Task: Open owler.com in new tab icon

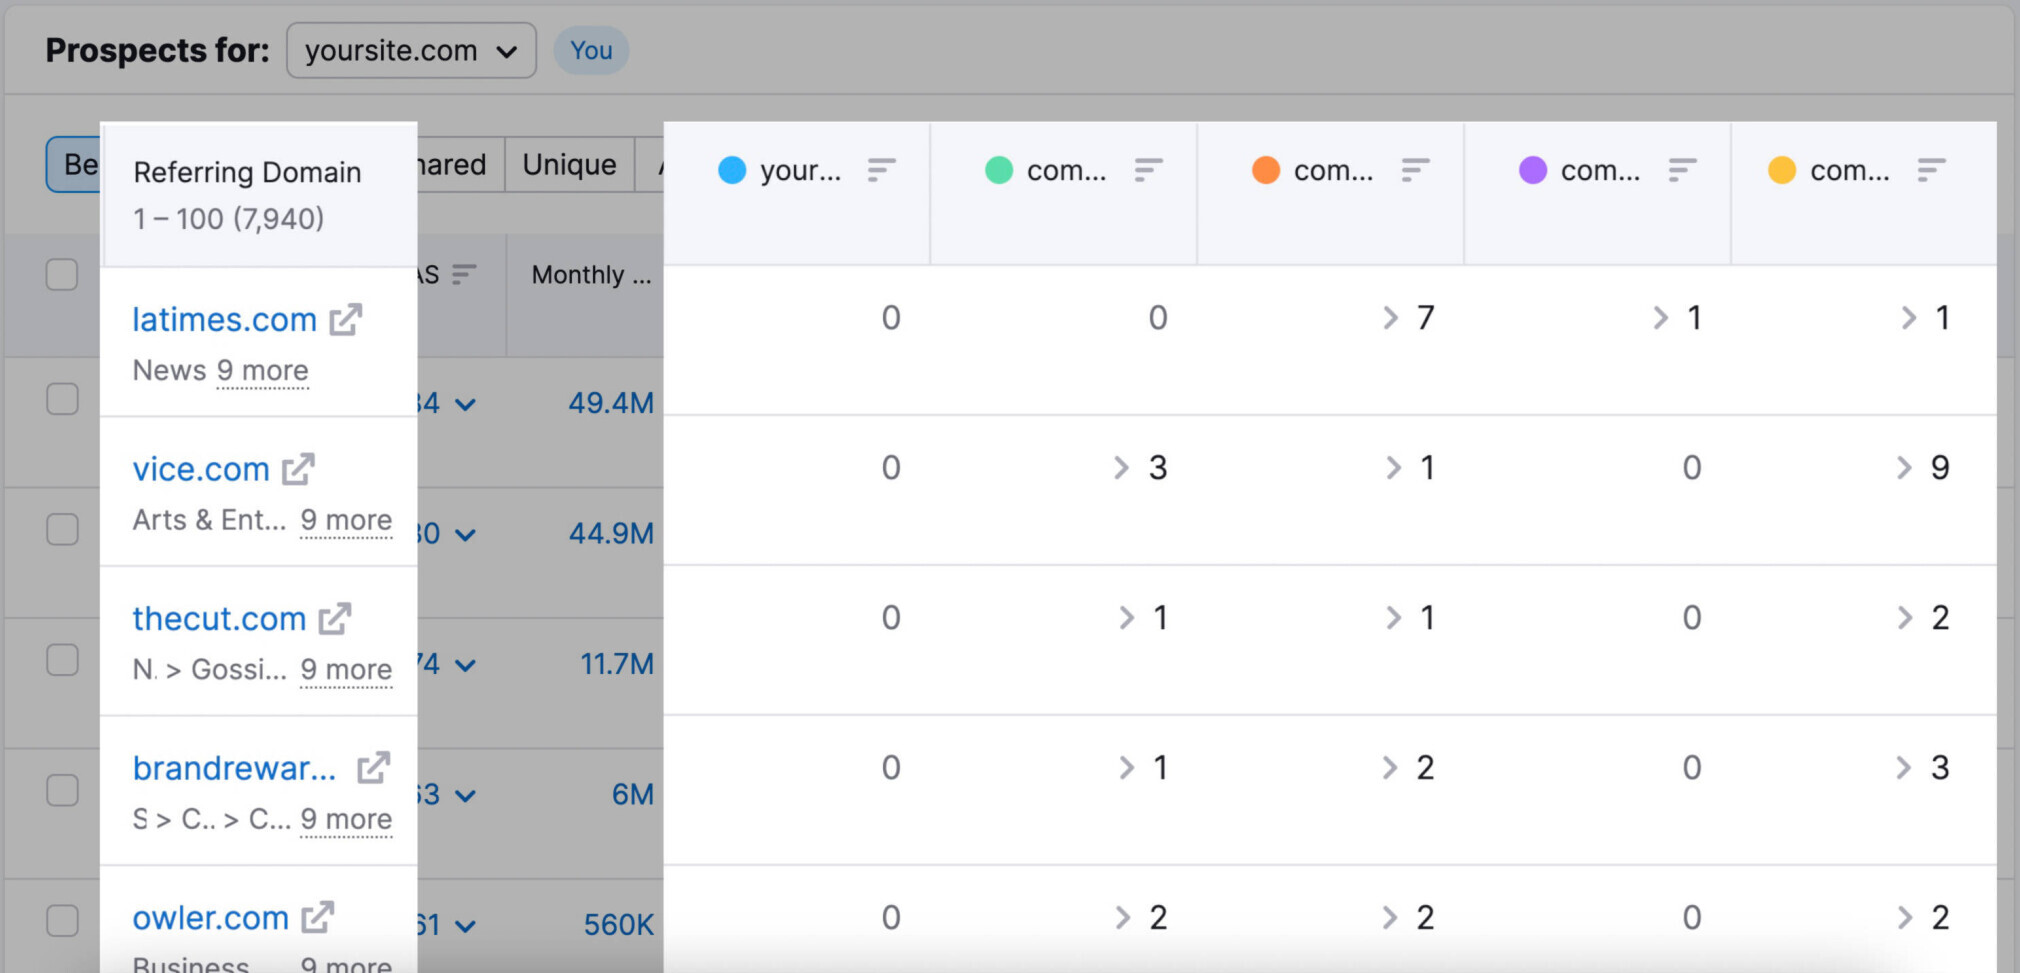Action: click(x=318, y=918)
